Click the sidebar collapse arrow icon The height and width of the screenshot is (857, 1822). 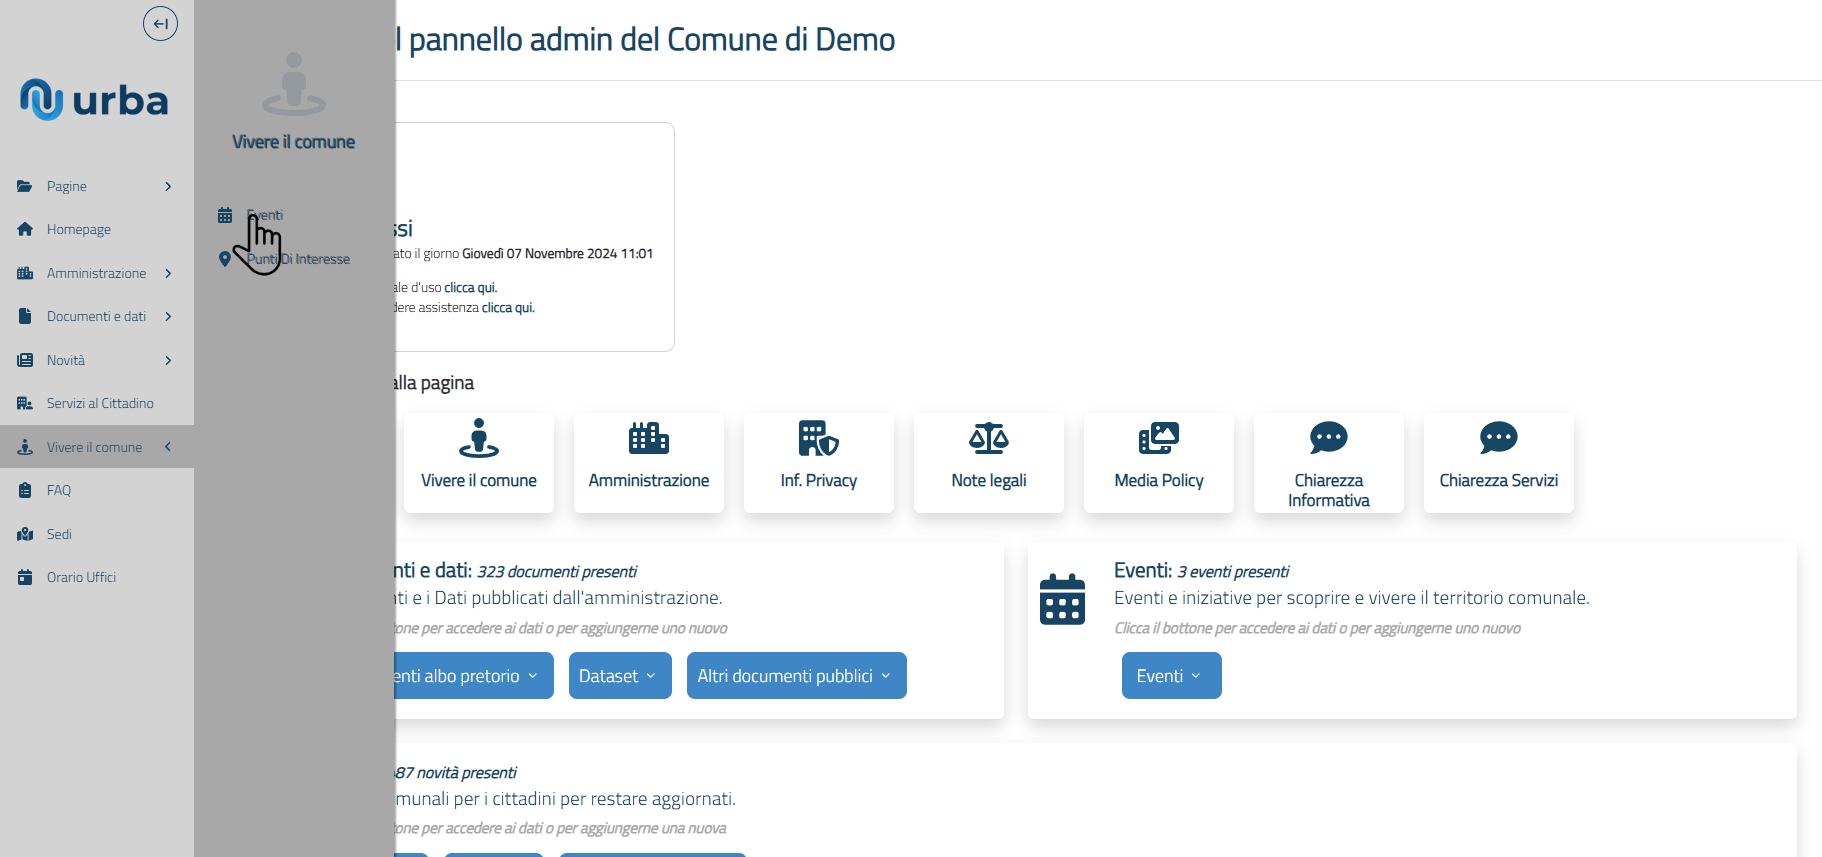point(160,24)
